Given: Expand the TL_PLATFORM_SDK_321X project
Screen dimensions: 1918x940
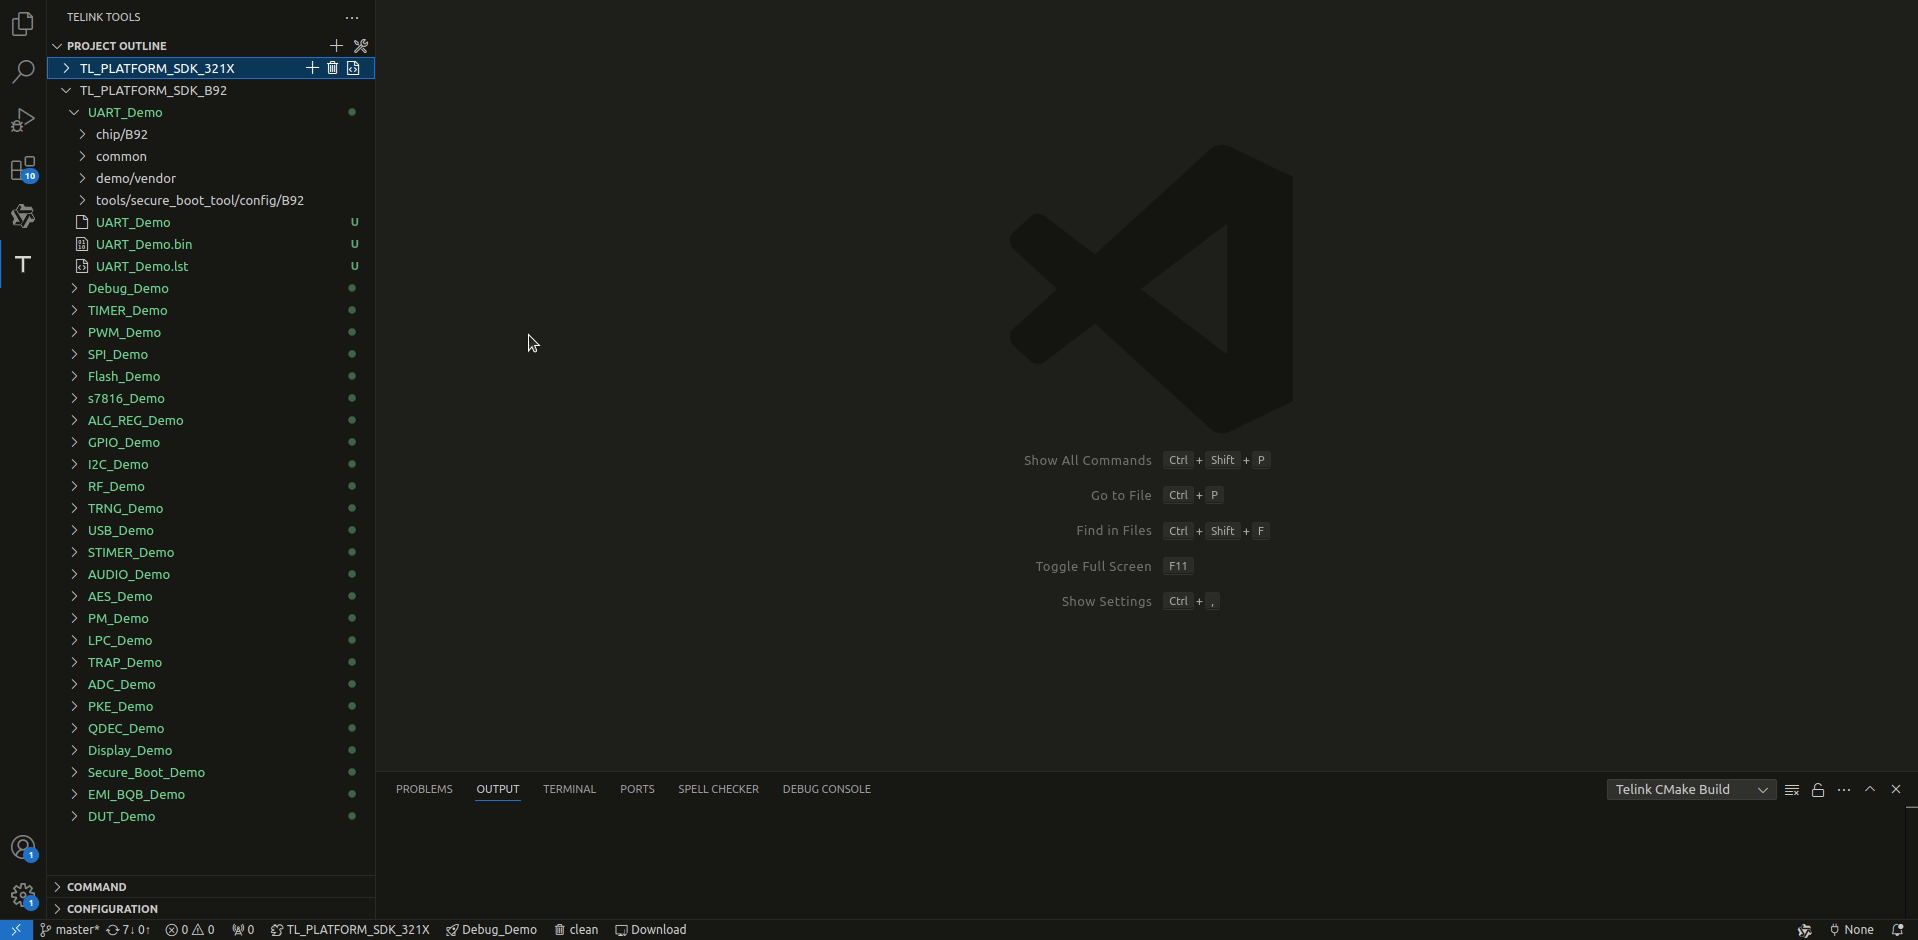Looking at the screenshot, I should coord(66,68).
